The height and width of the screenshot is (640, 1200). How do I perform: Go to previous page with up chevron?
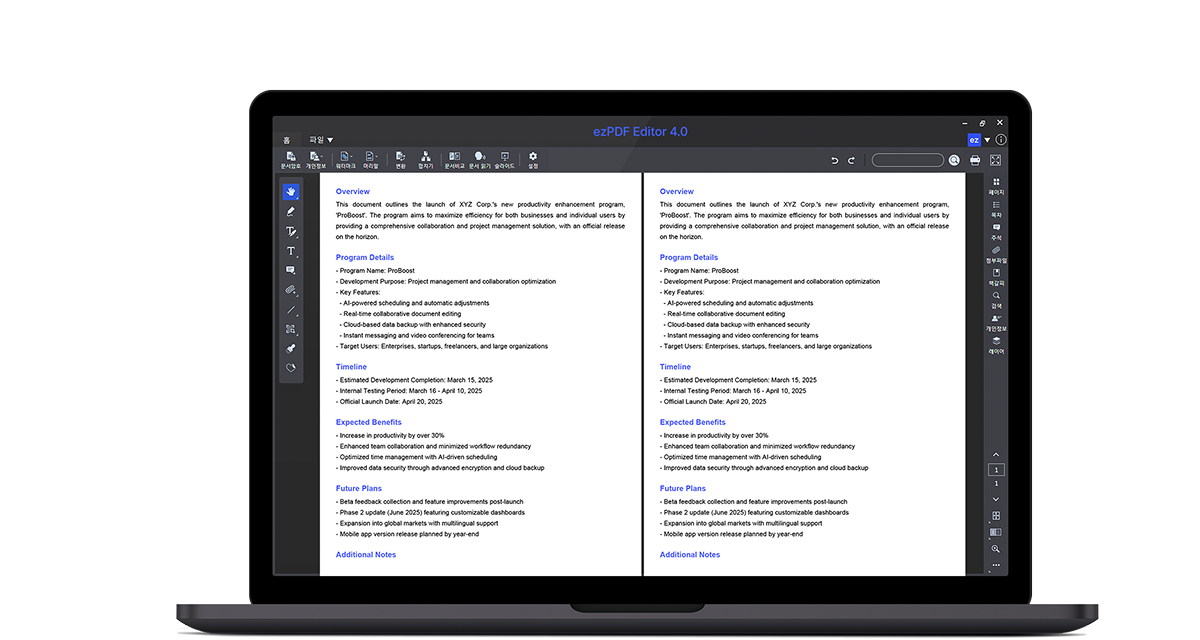[996, 455]
